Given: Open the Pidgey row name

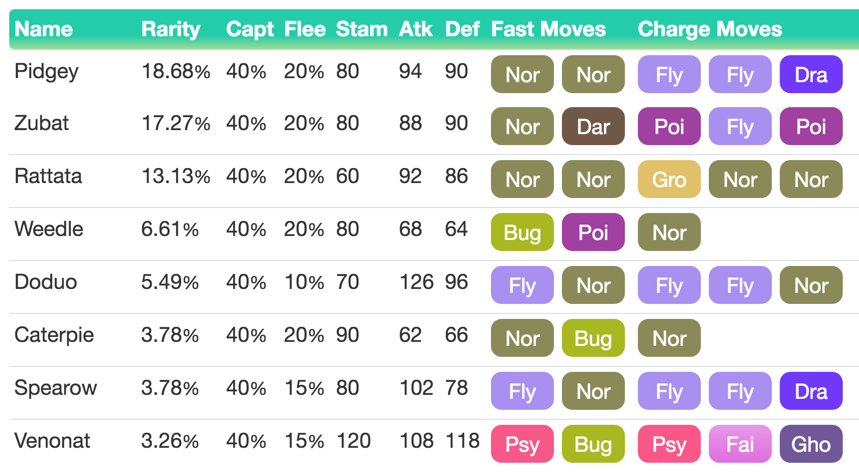Looking at the screenshot, I should coord(47,72).
